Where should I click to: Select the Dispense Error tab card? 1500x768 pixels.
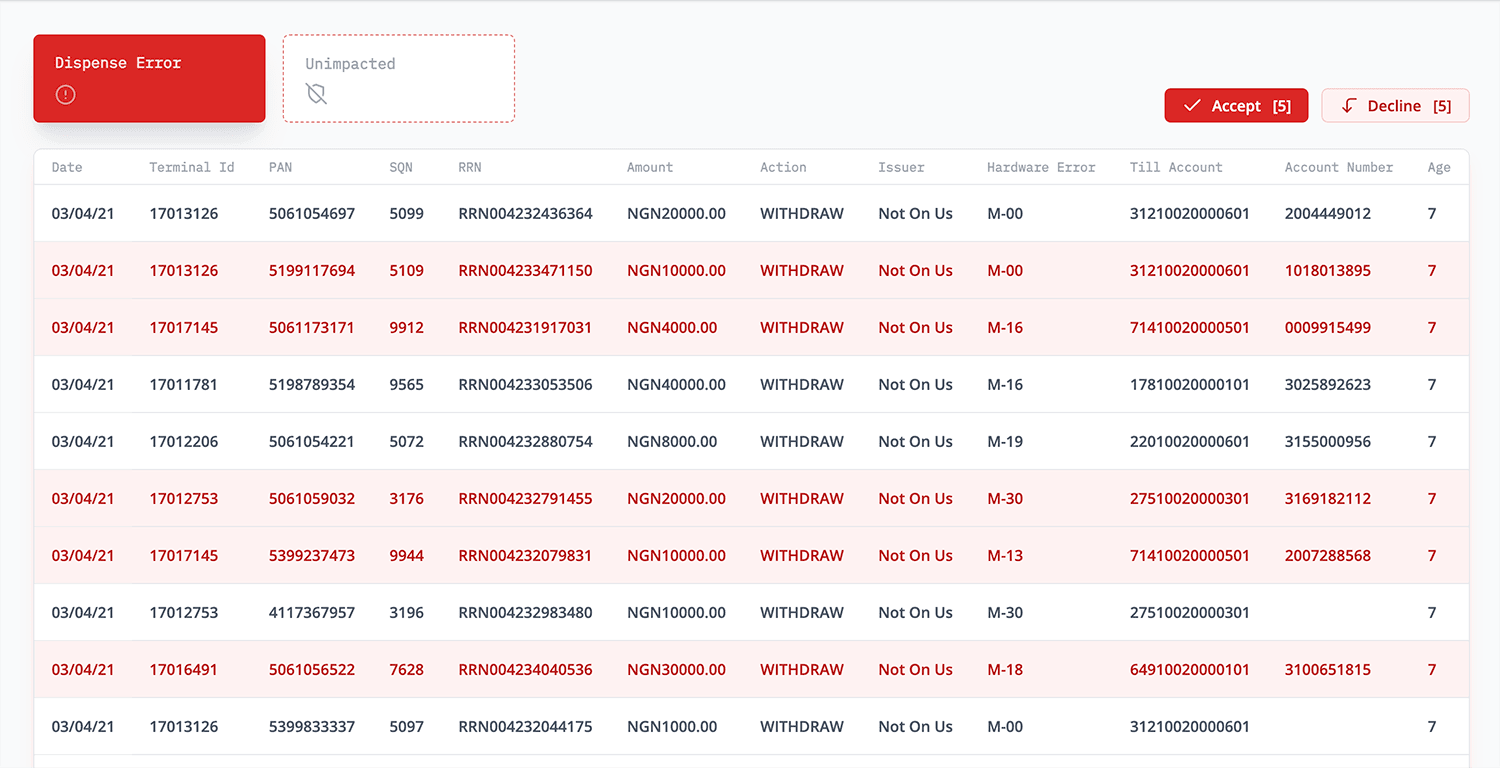click(x=149, y=79)
